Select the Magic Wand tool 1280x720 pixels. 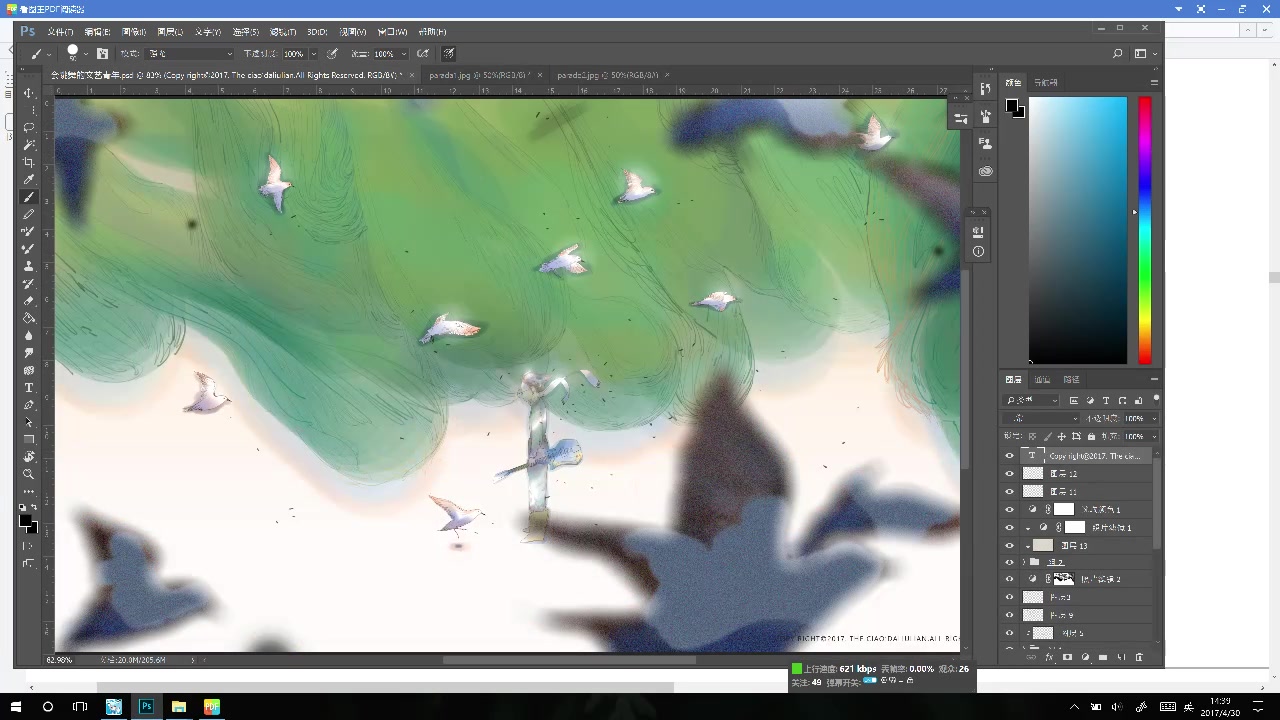[29, 145]
